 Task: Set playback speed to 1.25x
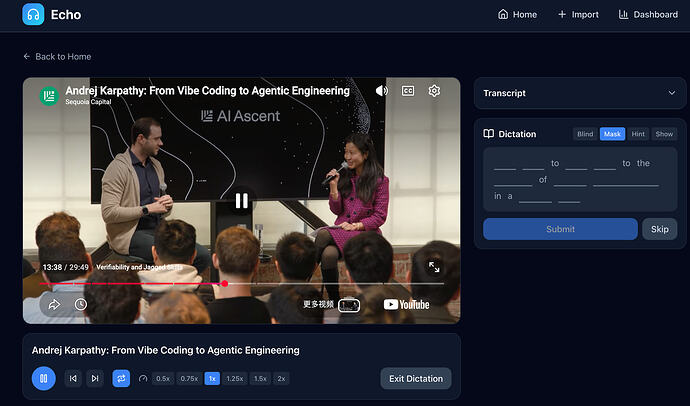pos(235,378)
